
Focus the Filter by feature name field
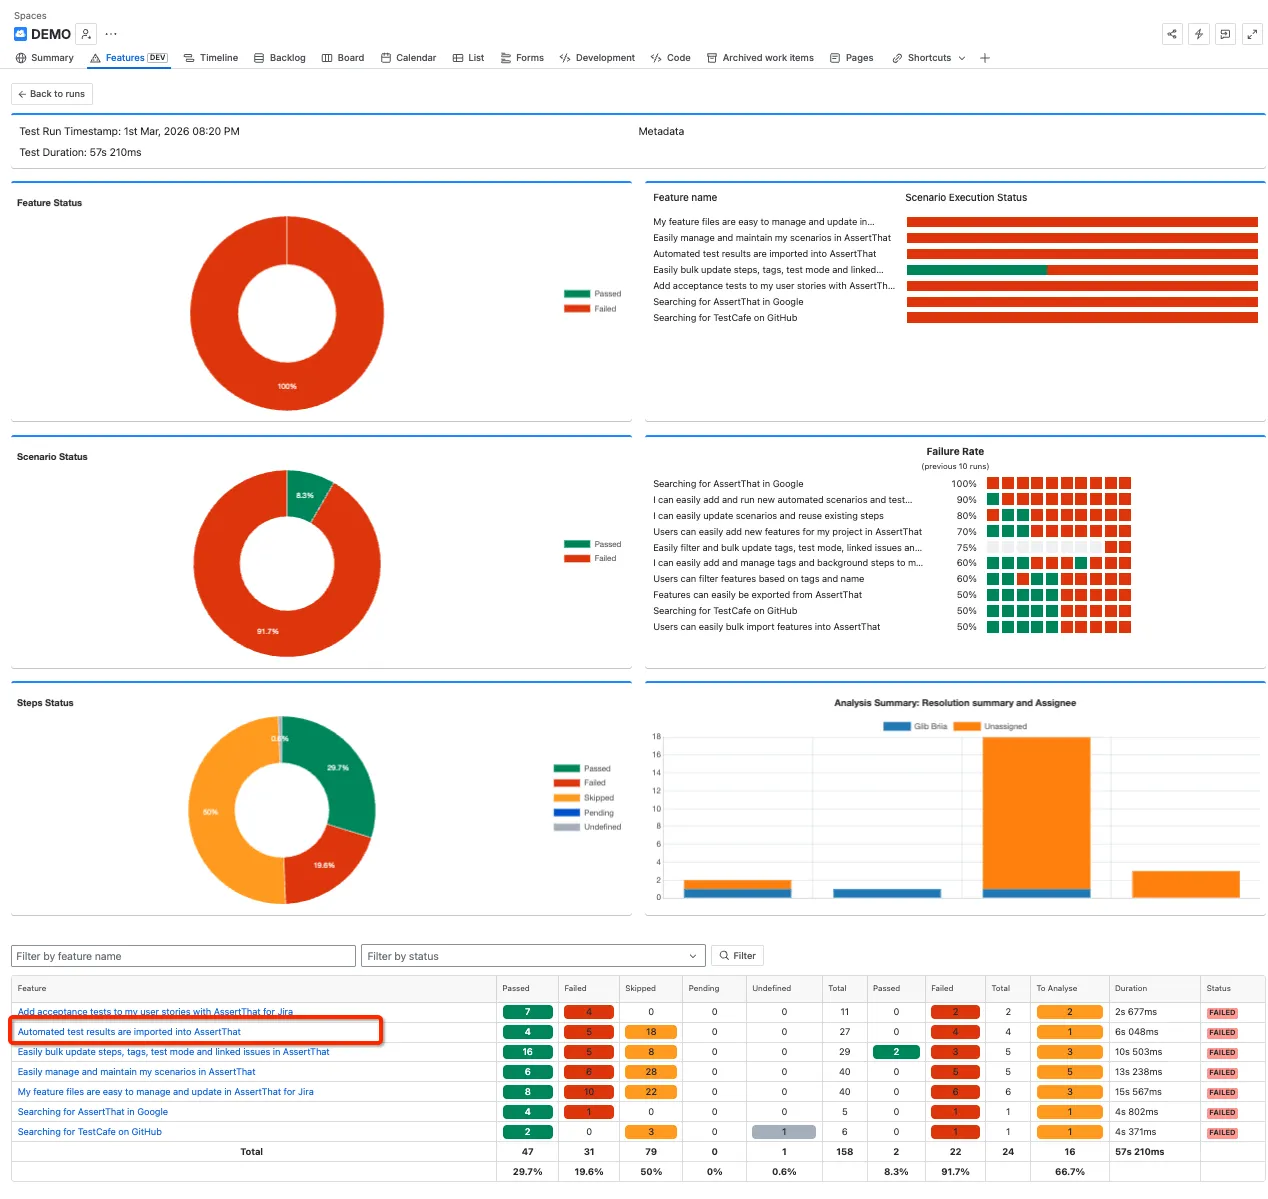183,956
